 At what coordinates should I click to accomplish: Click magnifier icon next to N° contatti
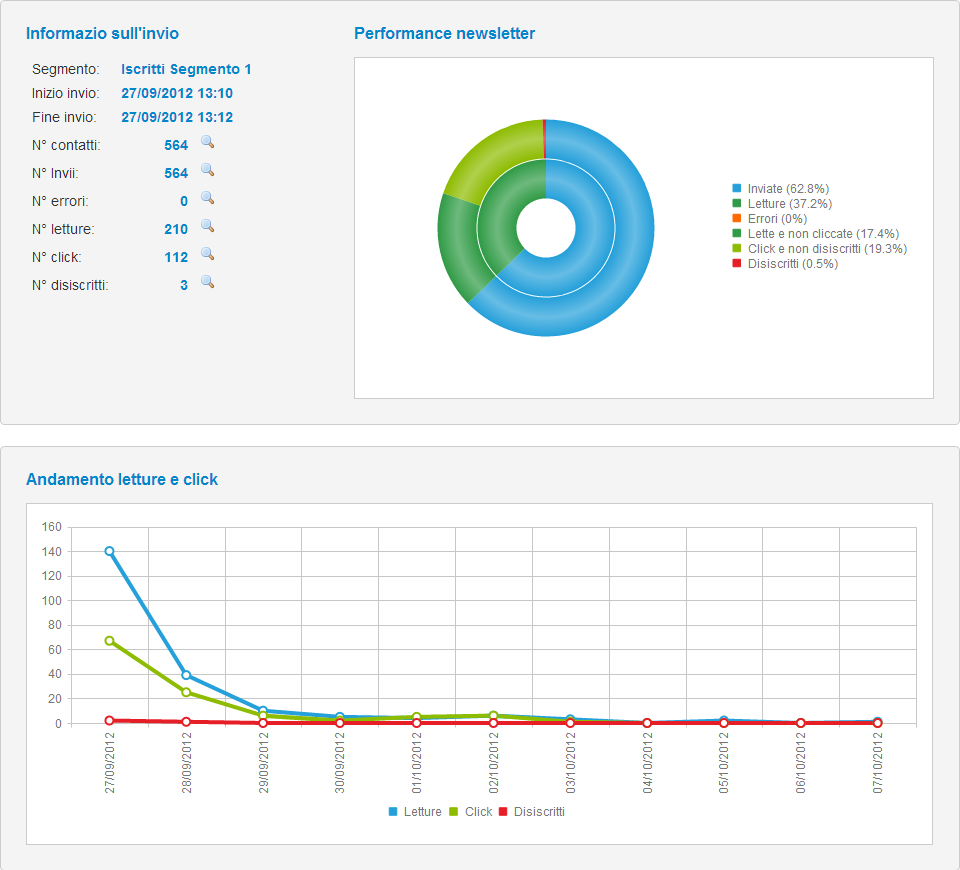(208, 142)
